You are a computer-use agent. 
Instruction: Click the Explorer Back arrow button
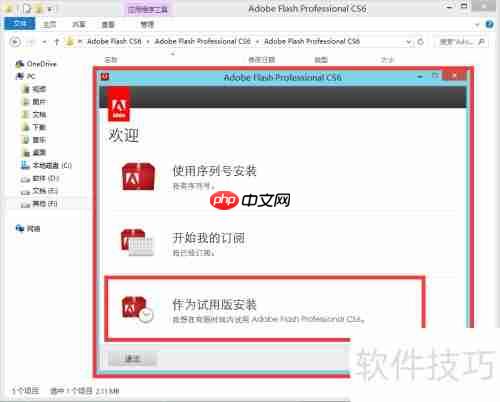15,42
